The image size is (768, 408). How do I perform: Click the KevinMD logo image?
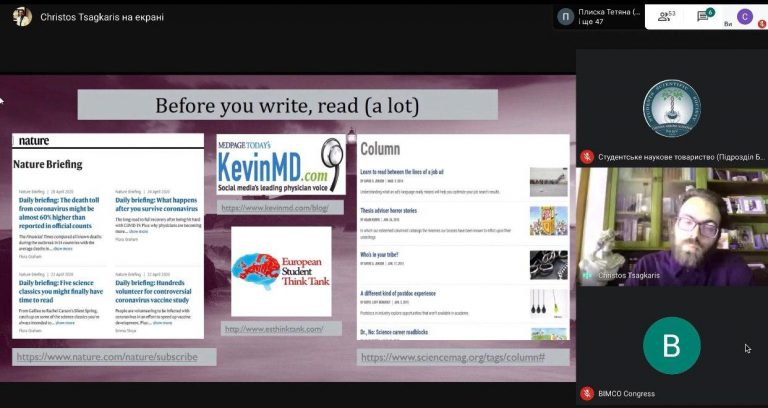point(281,164)
